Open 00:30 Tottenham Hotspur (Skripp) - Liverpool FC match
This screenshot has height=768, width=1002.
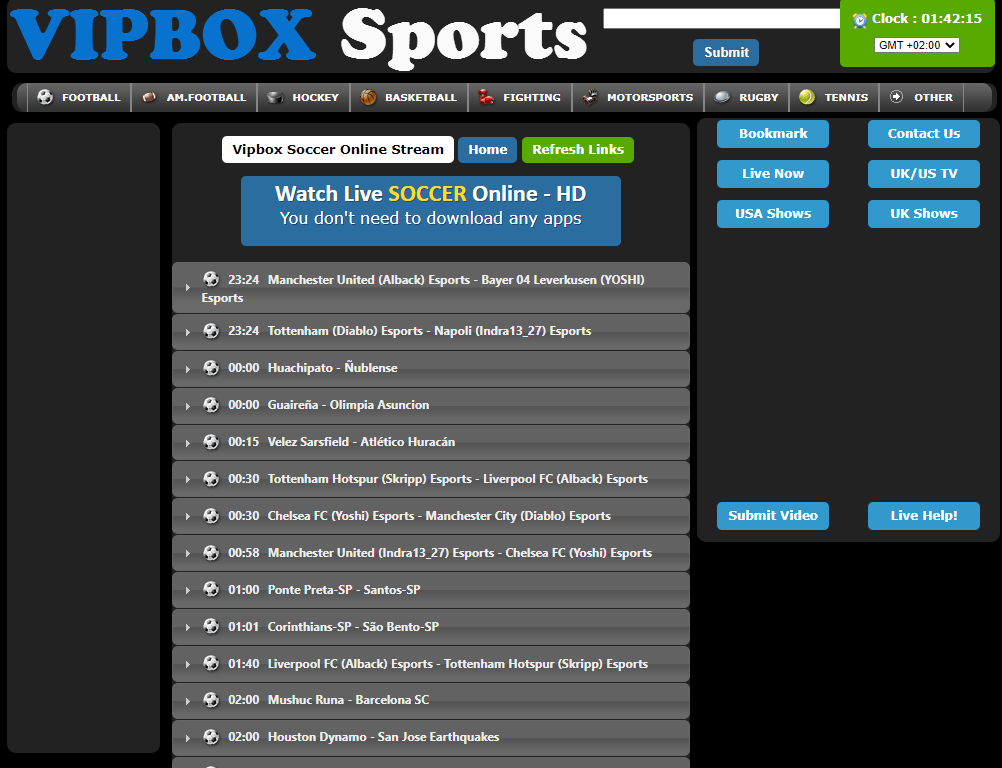coord(431,479)
